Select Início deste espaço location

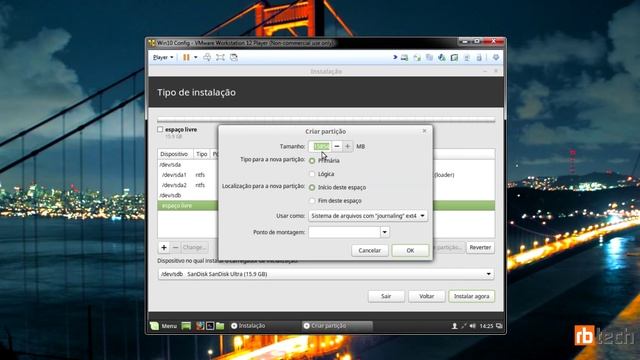(x=312, y=188)
